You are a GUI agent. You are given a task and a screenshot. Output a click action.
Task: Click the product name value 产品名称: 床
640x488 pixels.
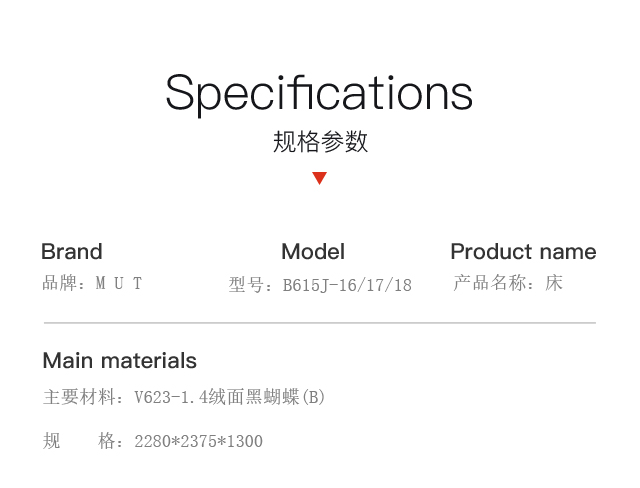pos(508,283)
